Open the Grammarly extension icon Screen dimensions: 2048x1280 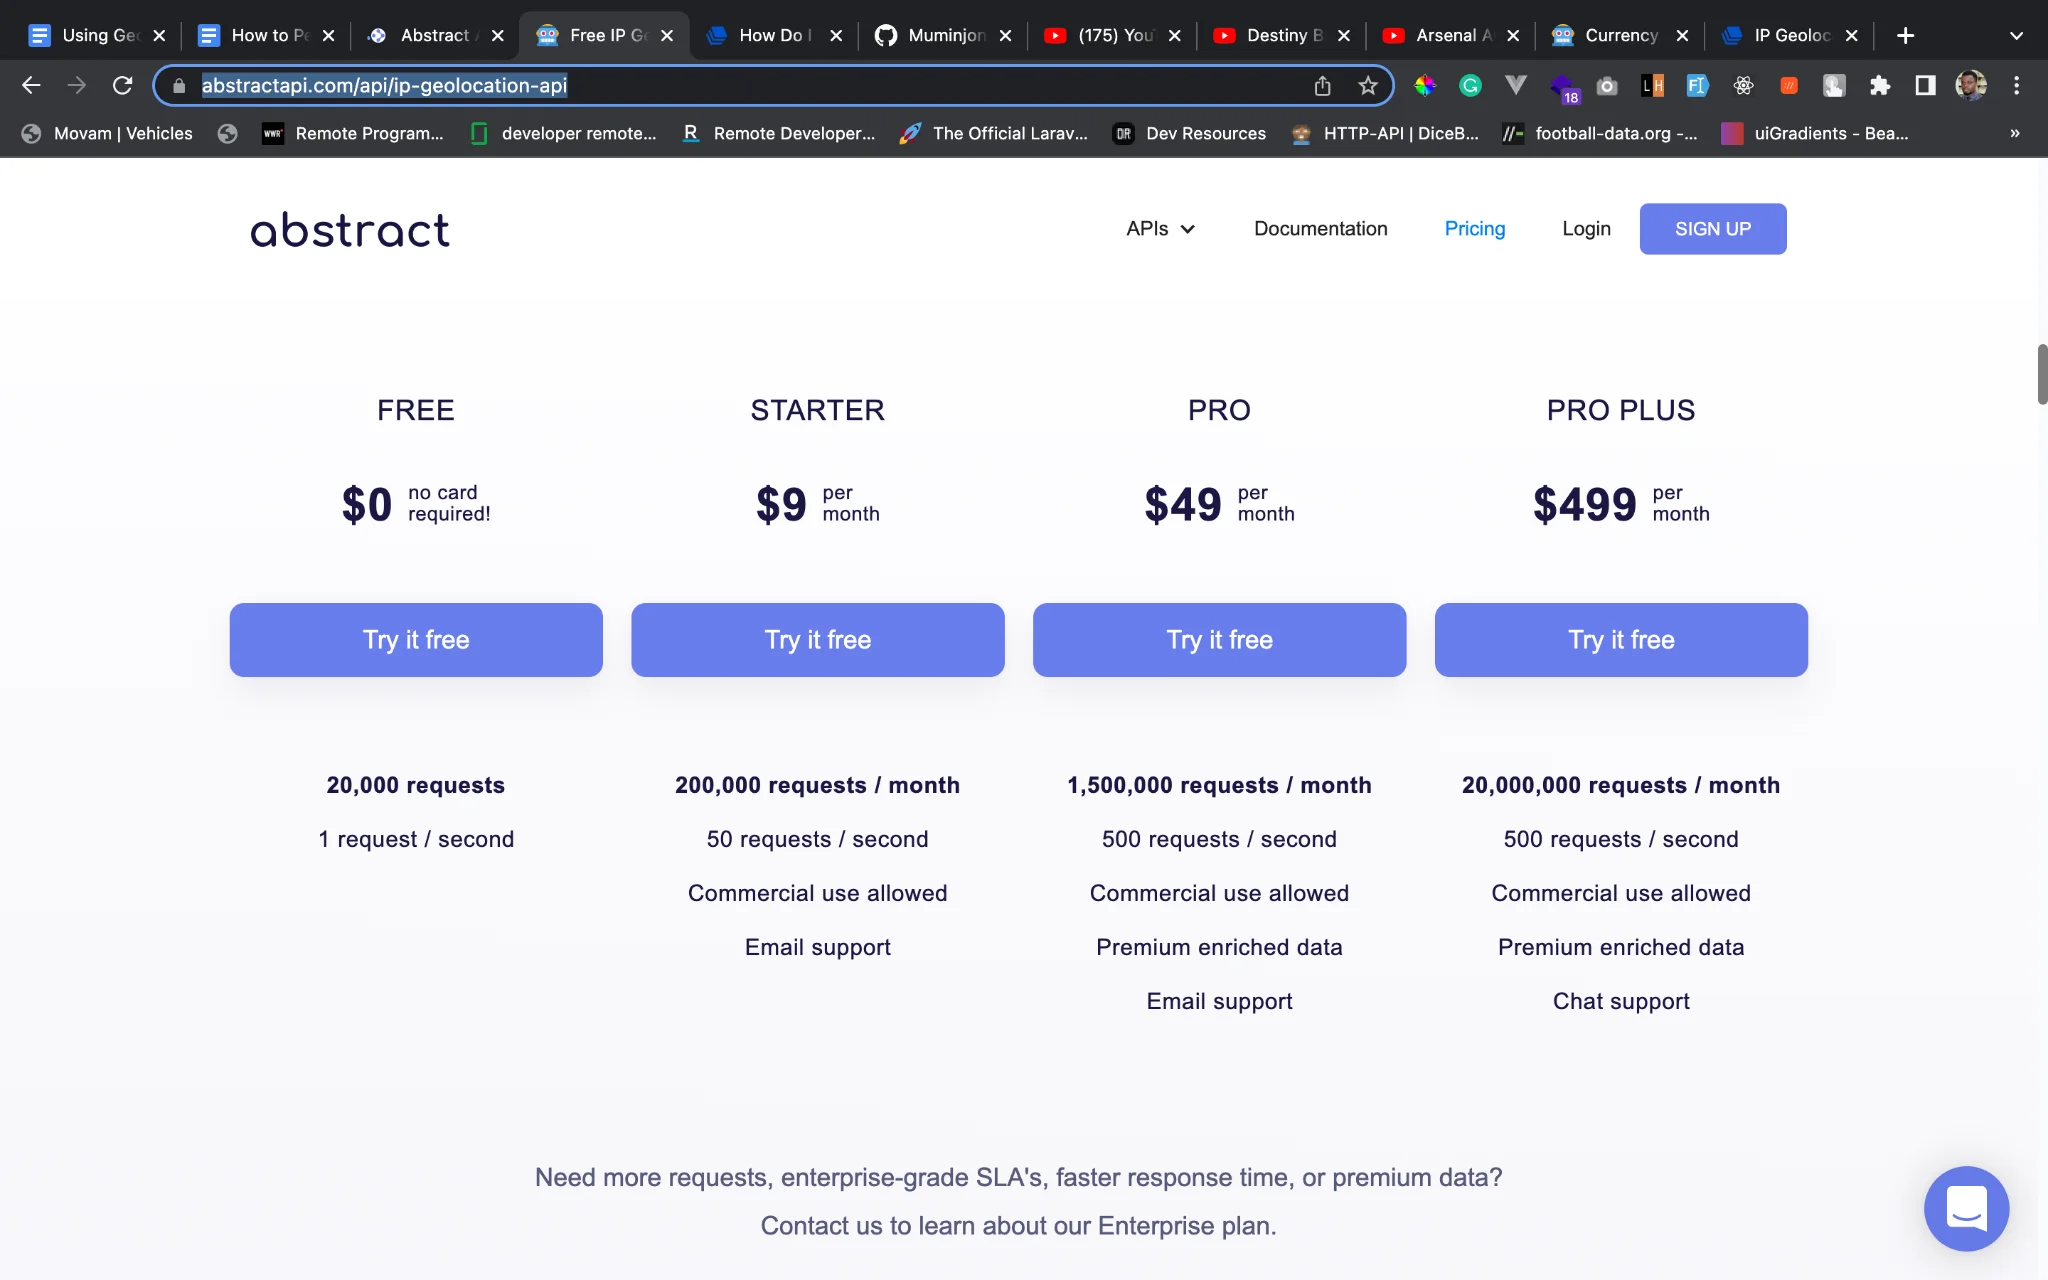1470,86
